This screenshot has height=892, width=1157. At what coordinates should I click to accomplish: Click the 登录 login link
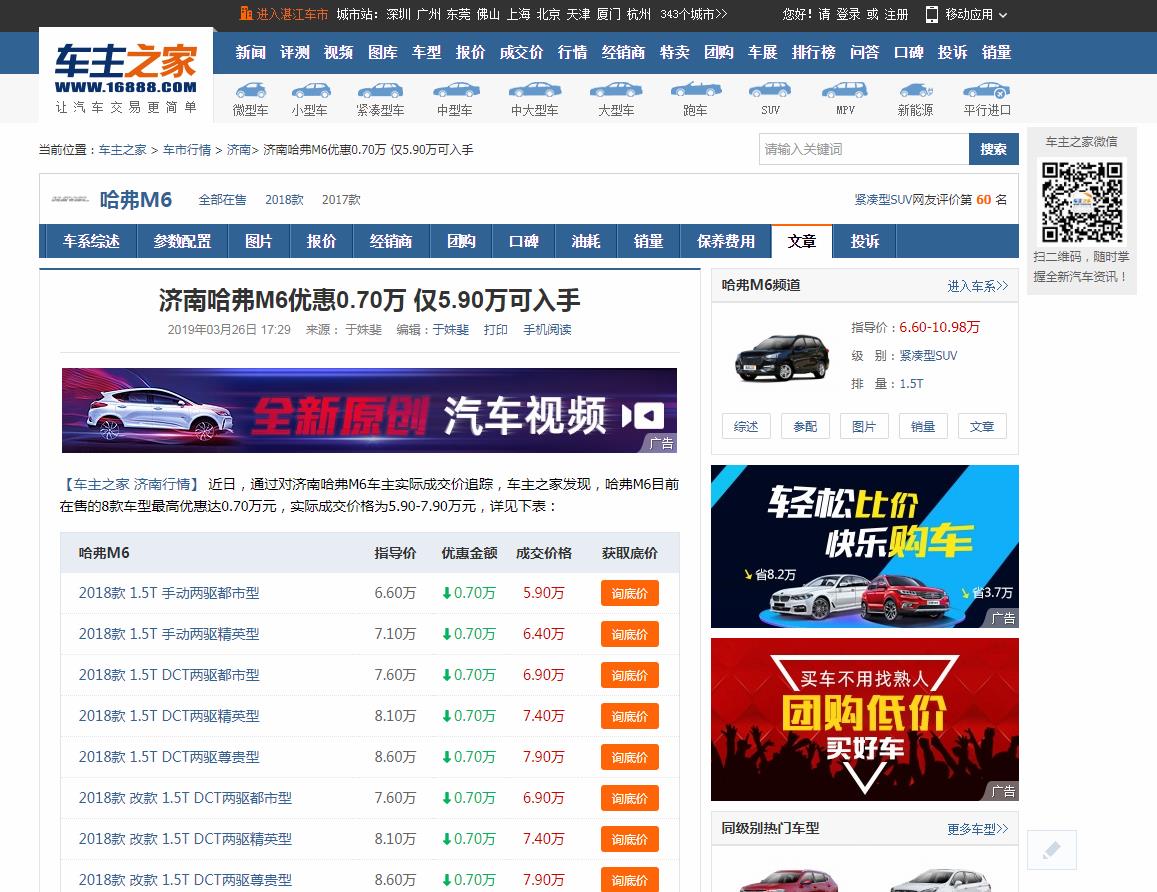pos(848,14)
